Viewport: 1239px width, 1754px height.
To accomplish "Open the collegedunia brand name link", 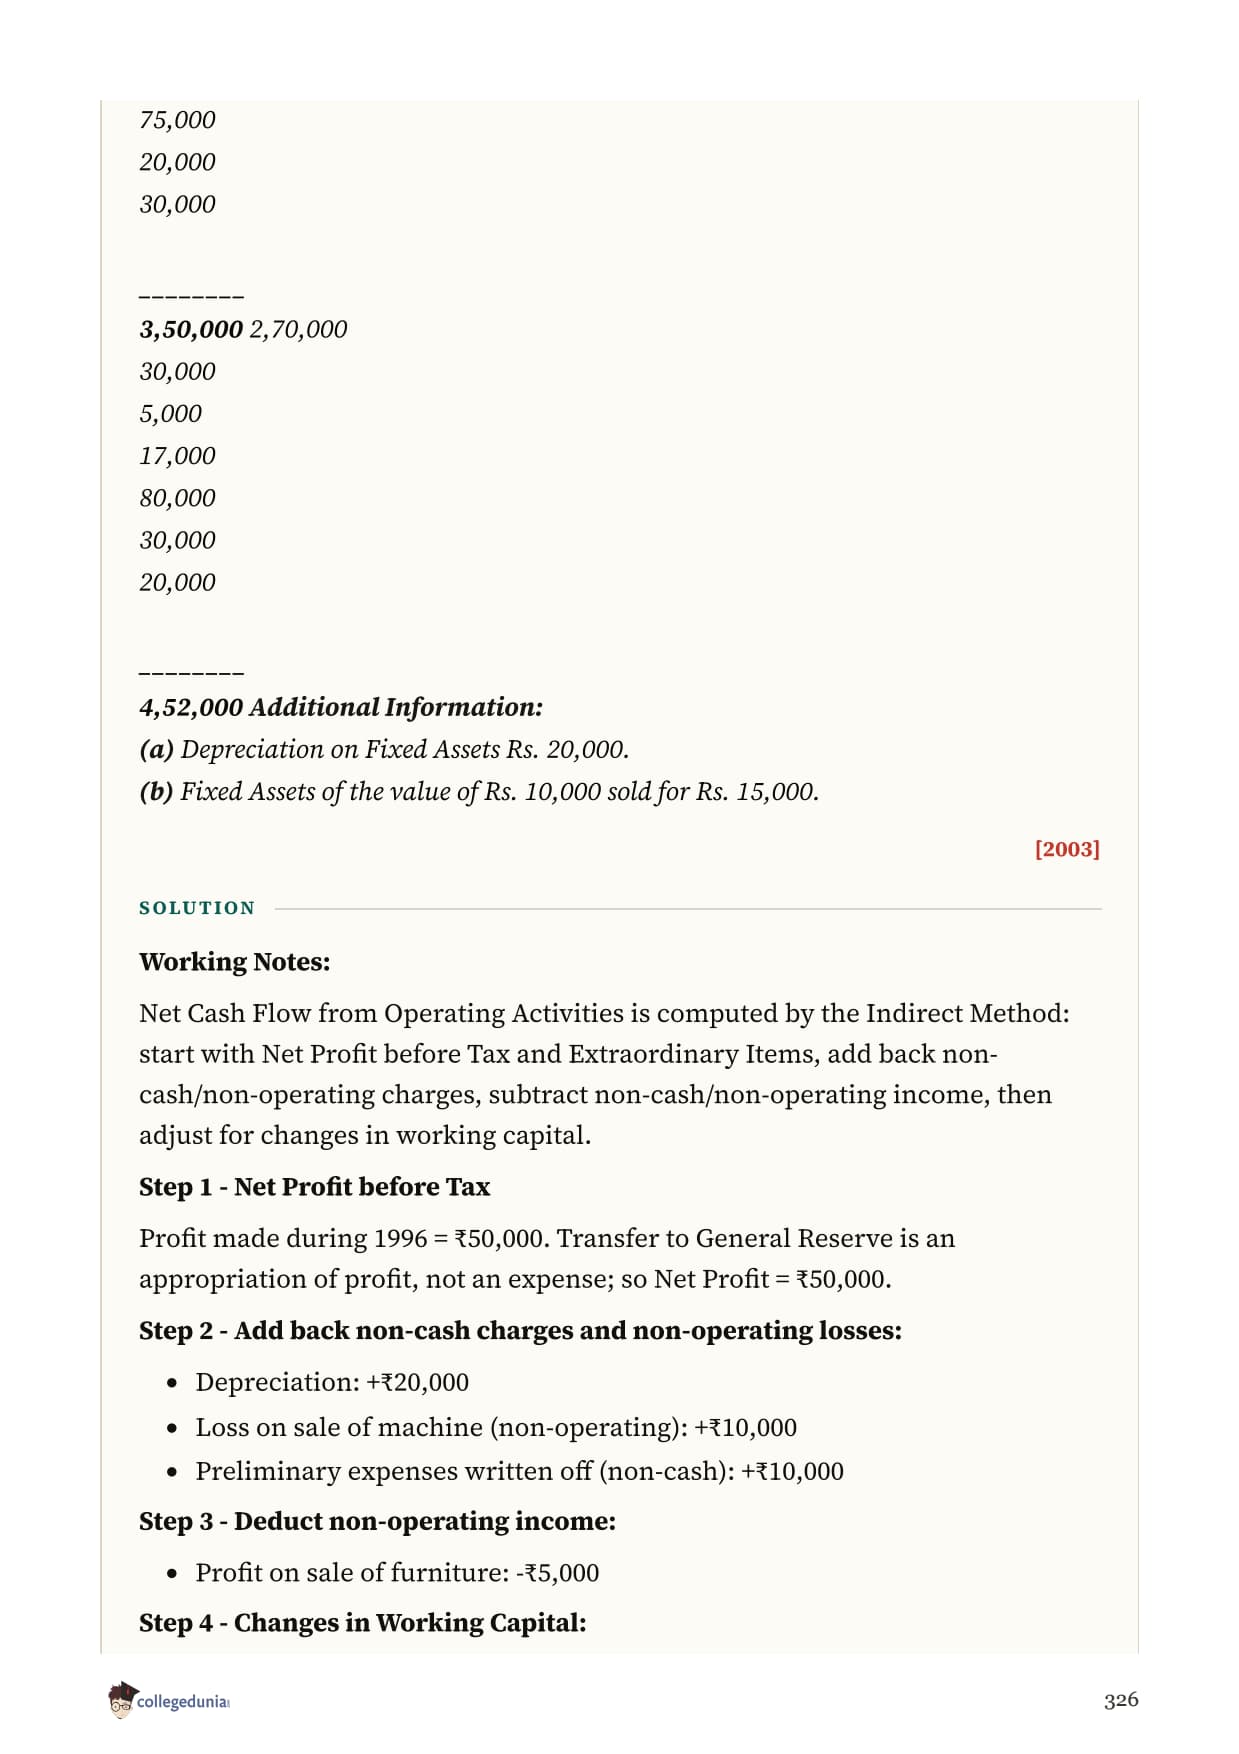I will coord(183,1702).
